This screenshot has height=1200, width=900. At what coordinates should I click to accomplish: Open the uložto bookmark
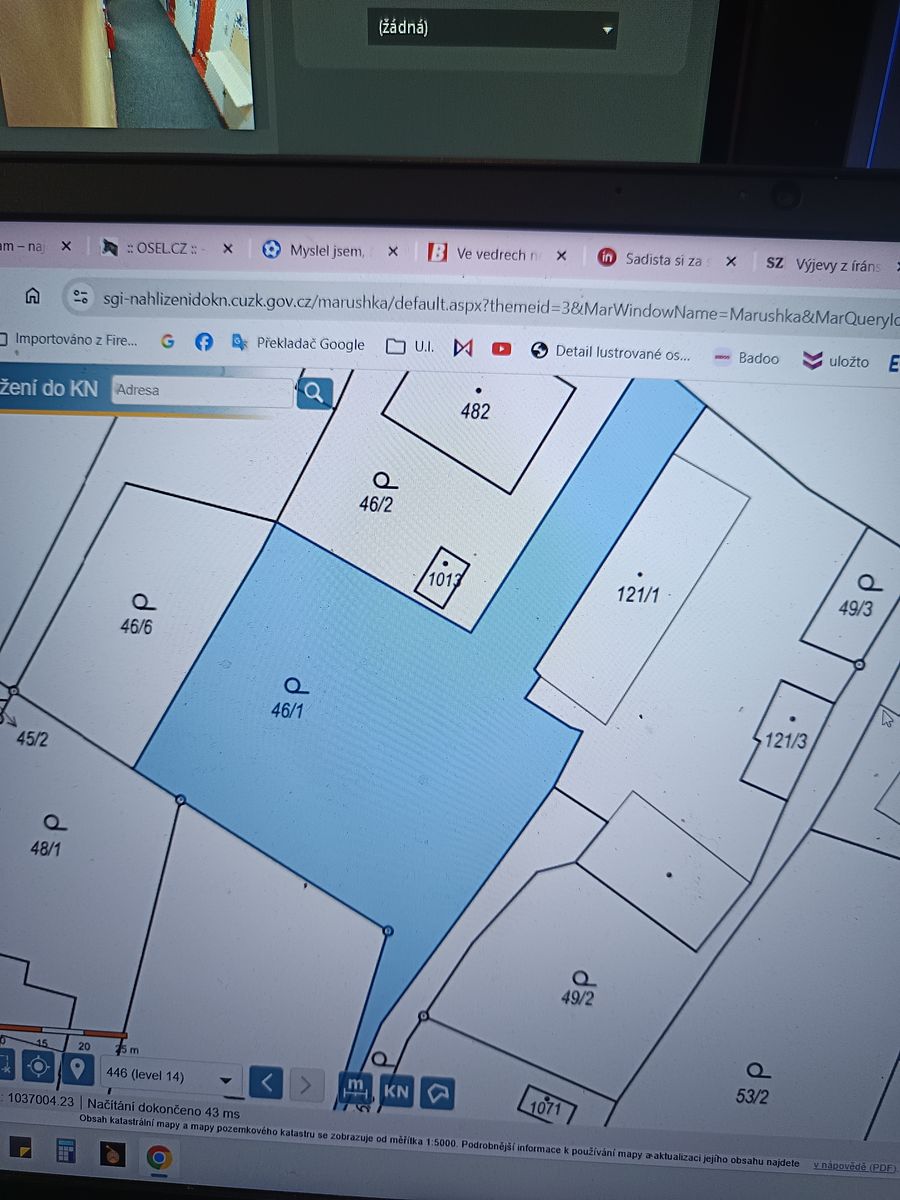[837, 360]
